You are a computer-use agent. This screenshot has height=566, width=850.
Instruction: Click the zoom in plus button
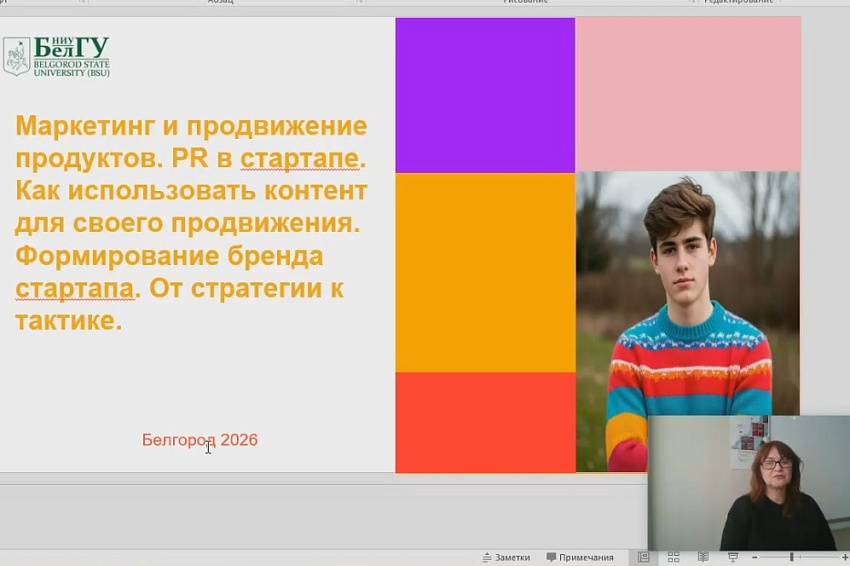coord(844,557)
